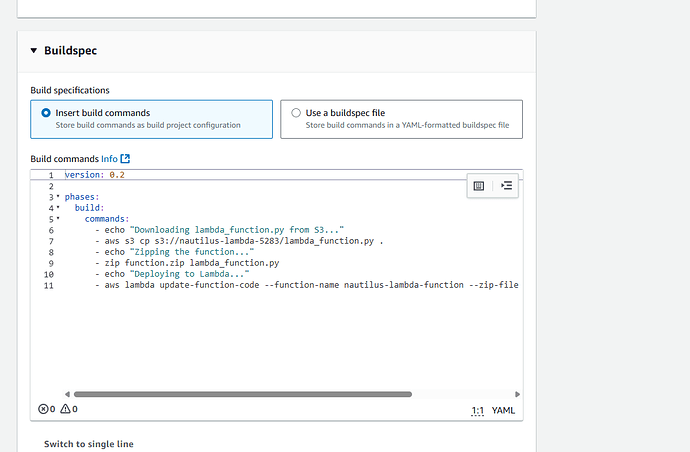Click the indent icon in editor toolbar
Image resolution: width=690 pixels, height=452 pixels.
click(x=506, y=185)
